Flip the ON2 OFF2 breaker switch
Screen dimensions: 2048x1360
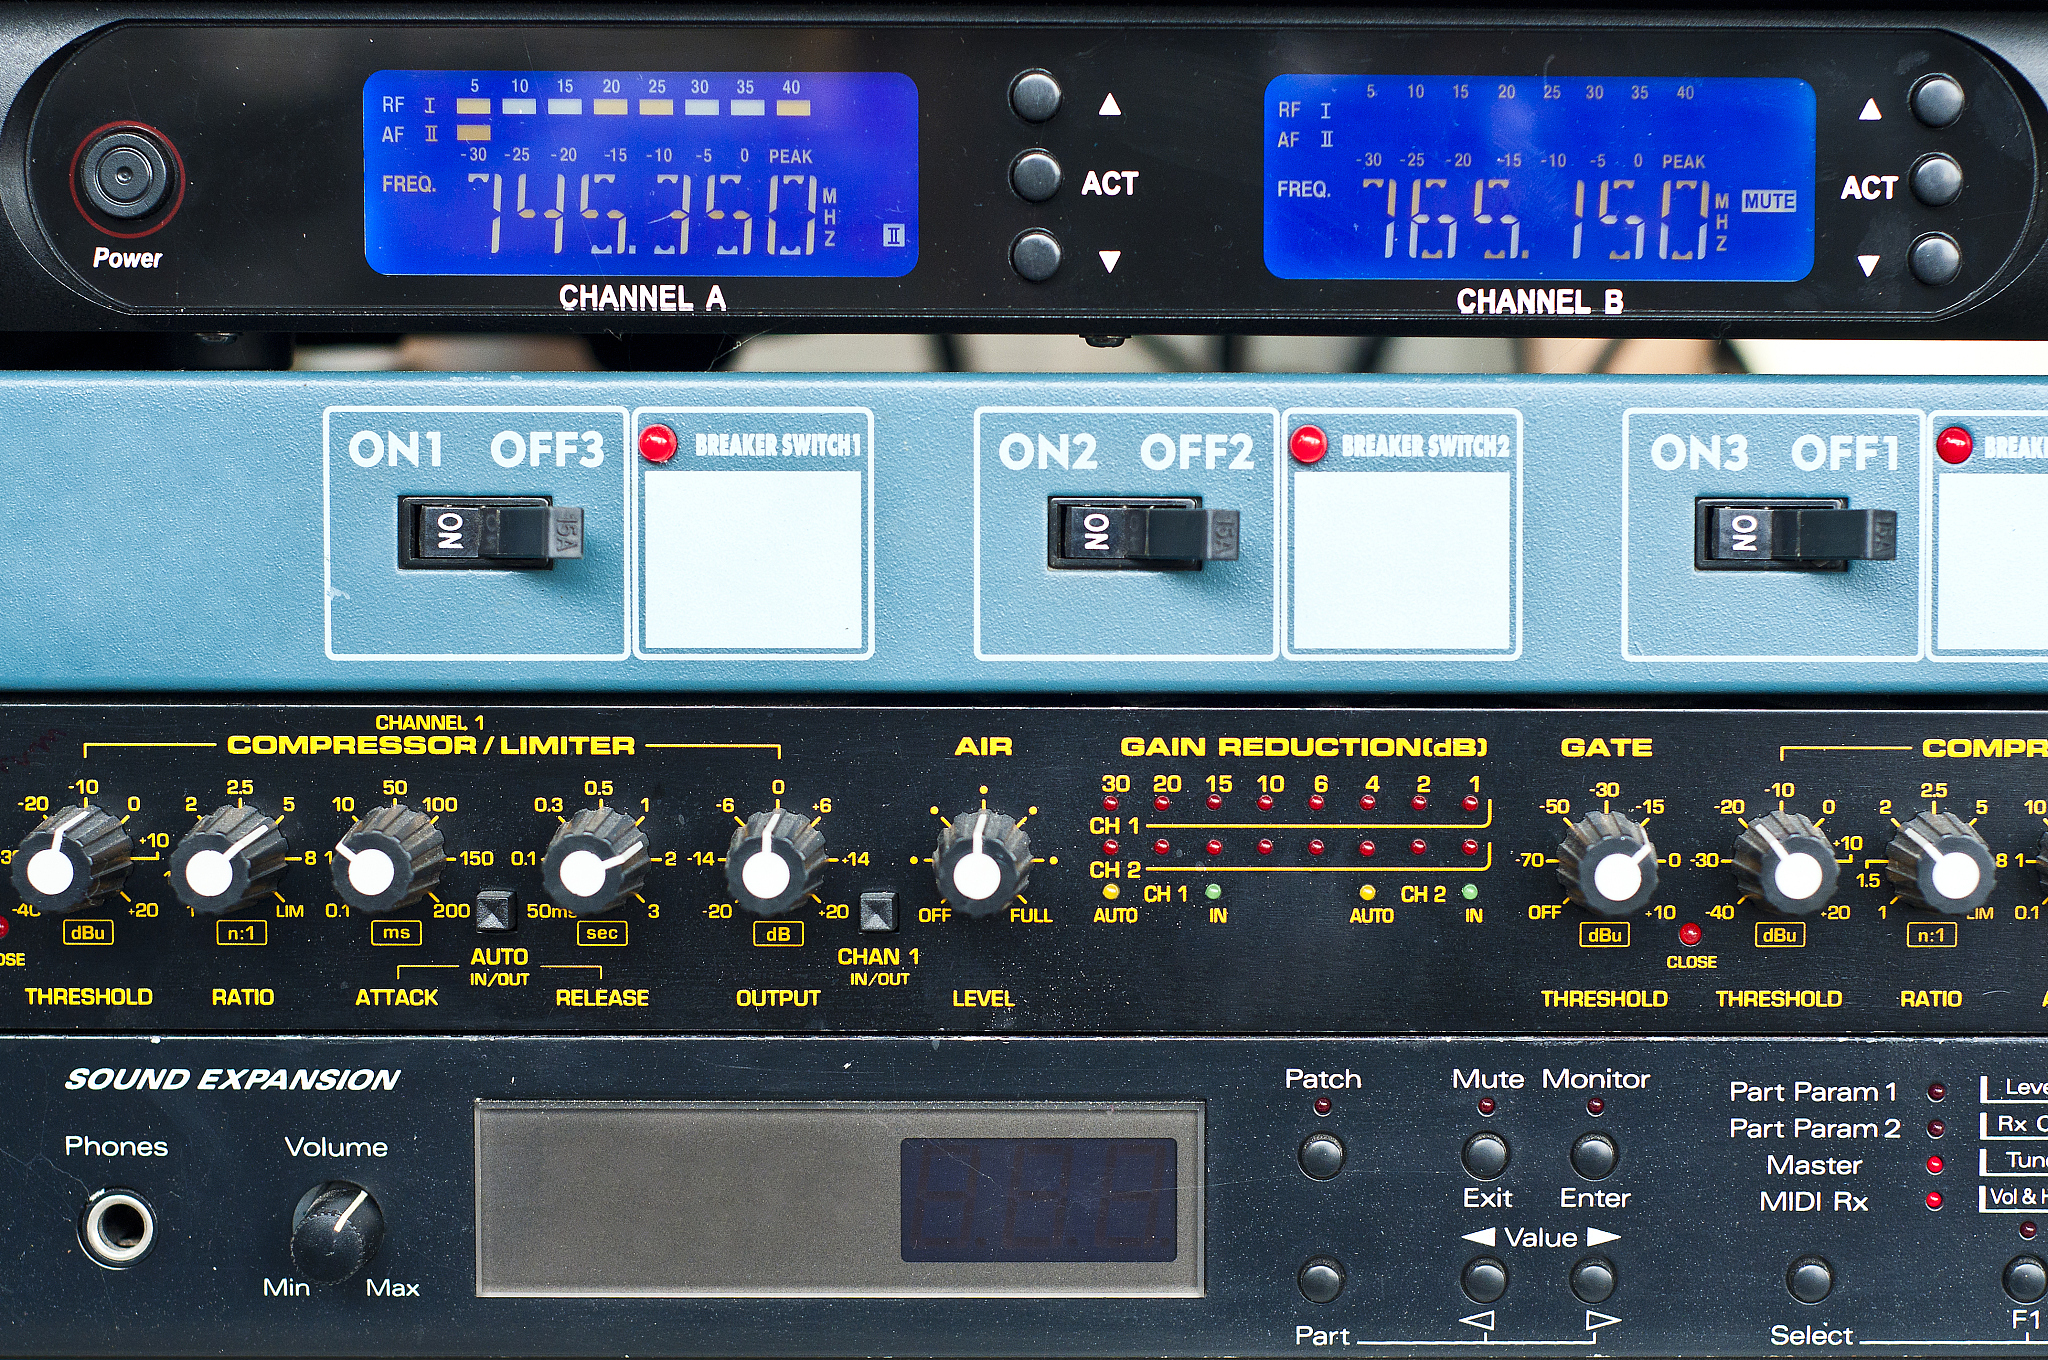point(1140,534)
